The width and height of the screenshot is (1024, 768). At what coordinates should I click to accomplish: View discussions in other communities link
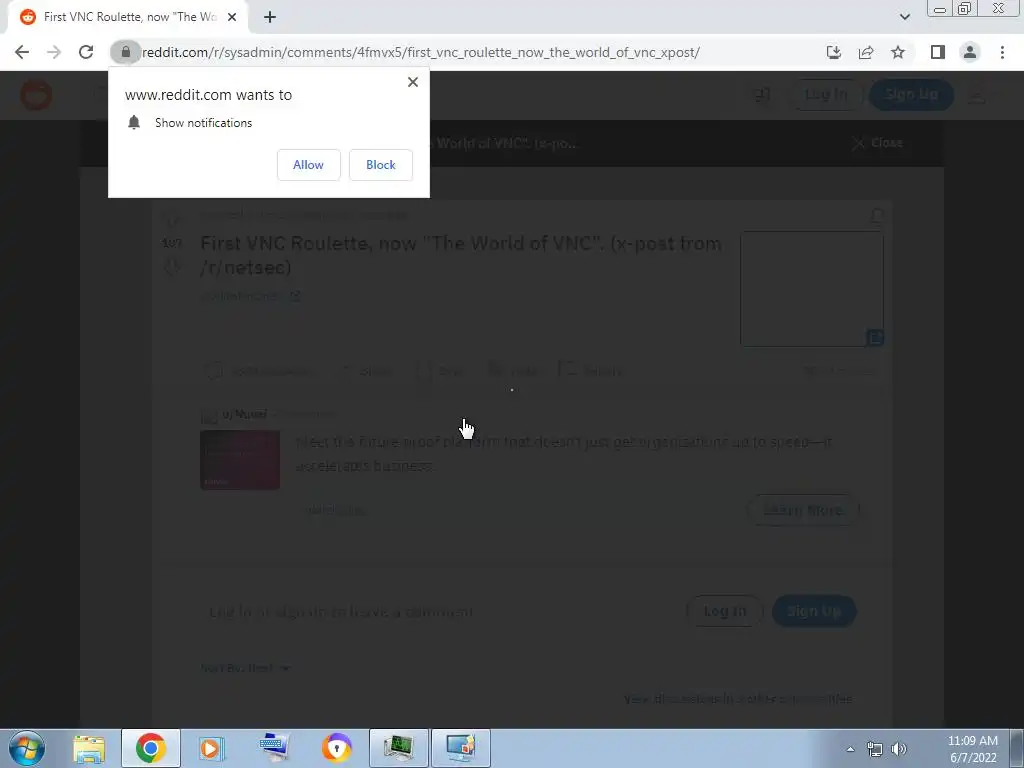(738, 699)
